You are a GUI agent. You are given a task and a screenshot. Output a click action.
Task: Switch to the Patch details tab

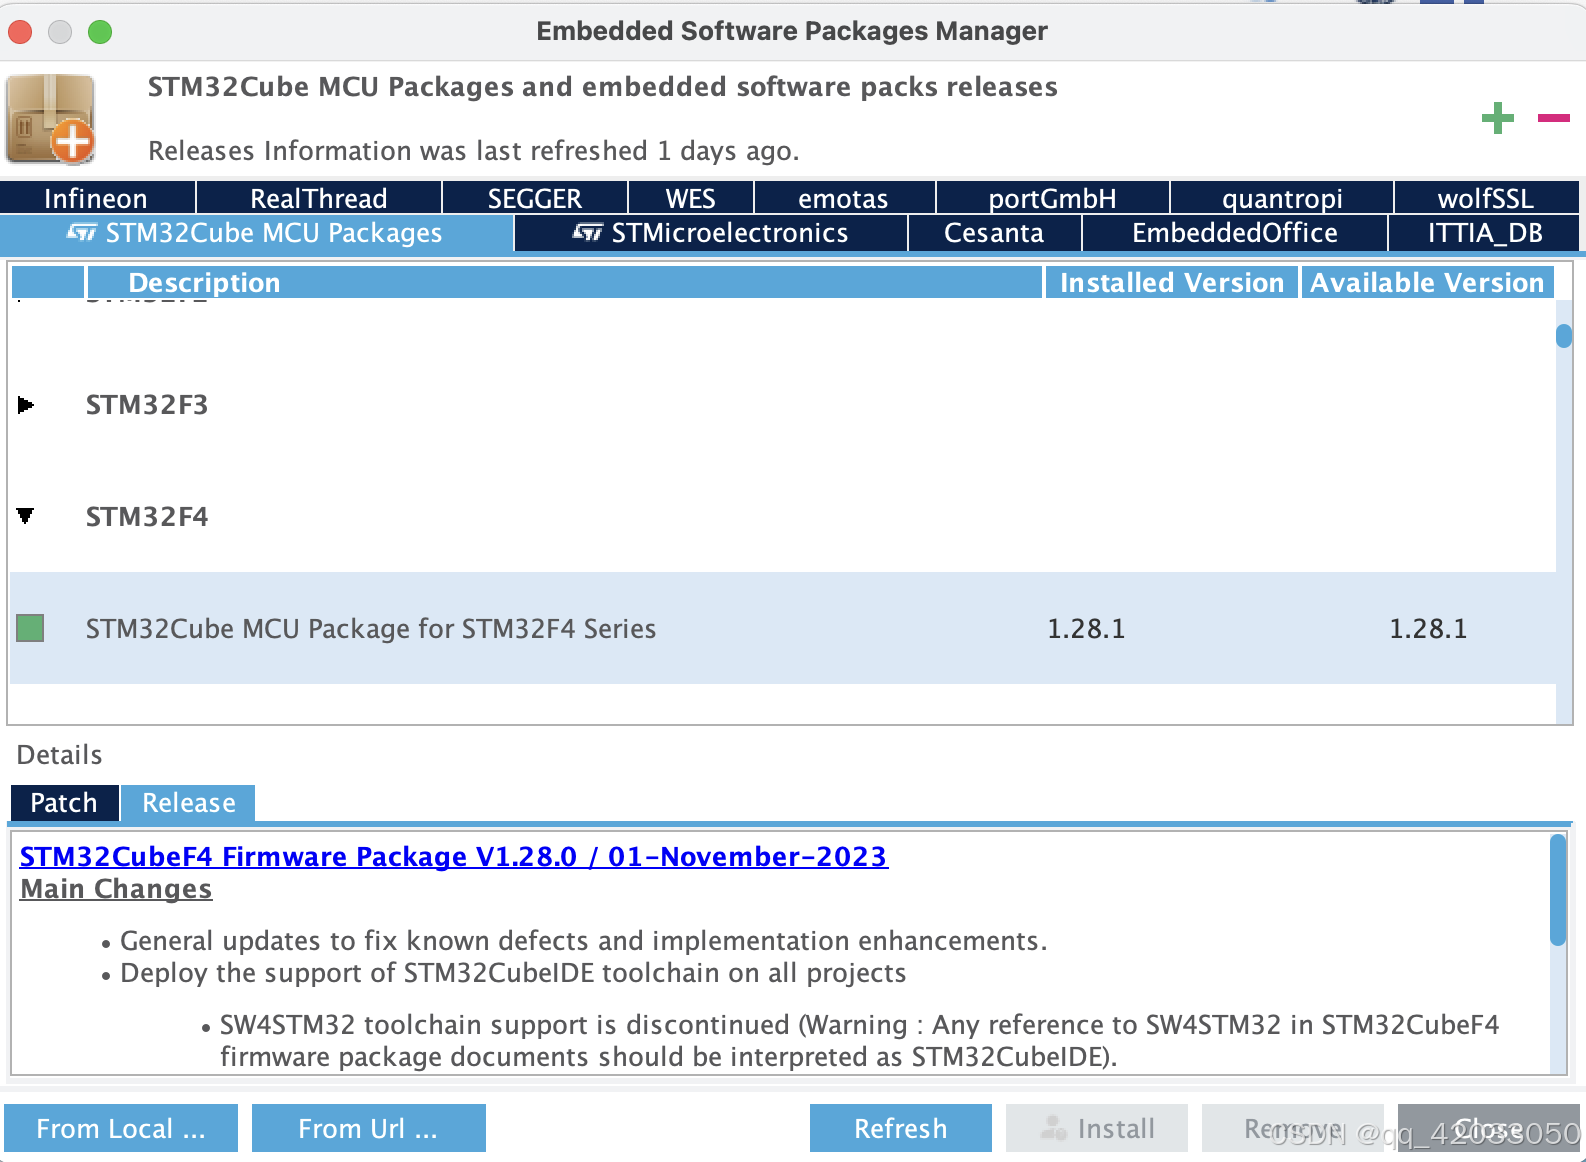tap(64, 803)
